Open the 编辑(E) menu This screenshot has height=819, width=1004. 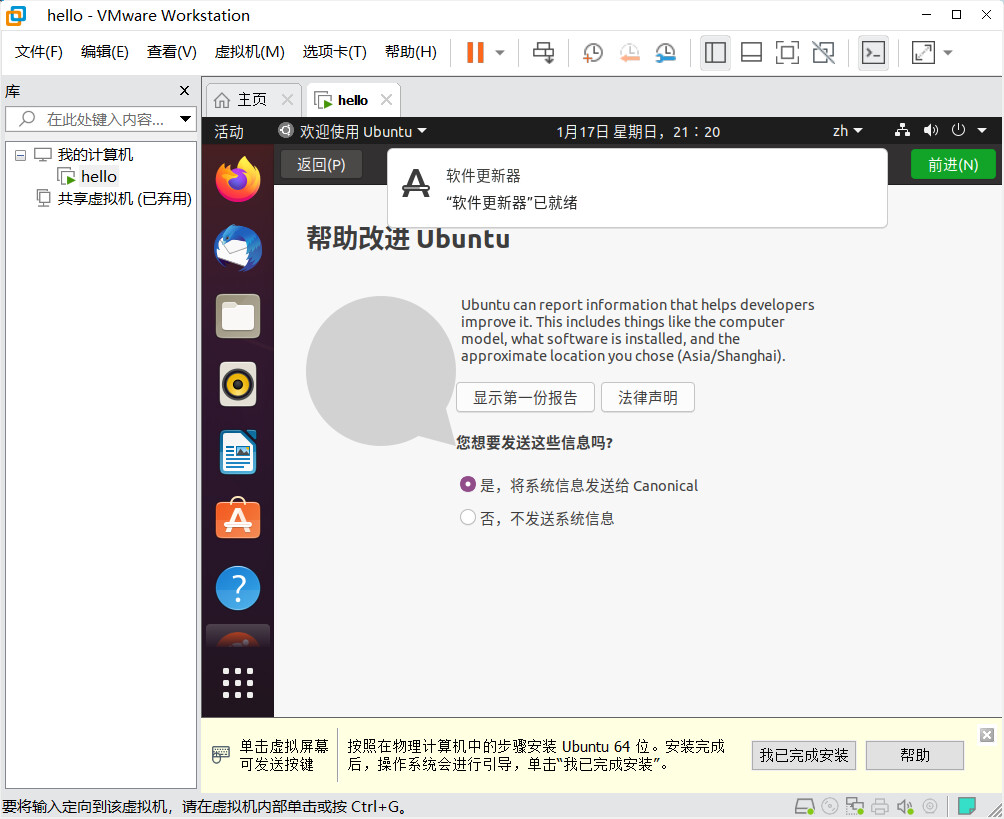click(104, 52)
